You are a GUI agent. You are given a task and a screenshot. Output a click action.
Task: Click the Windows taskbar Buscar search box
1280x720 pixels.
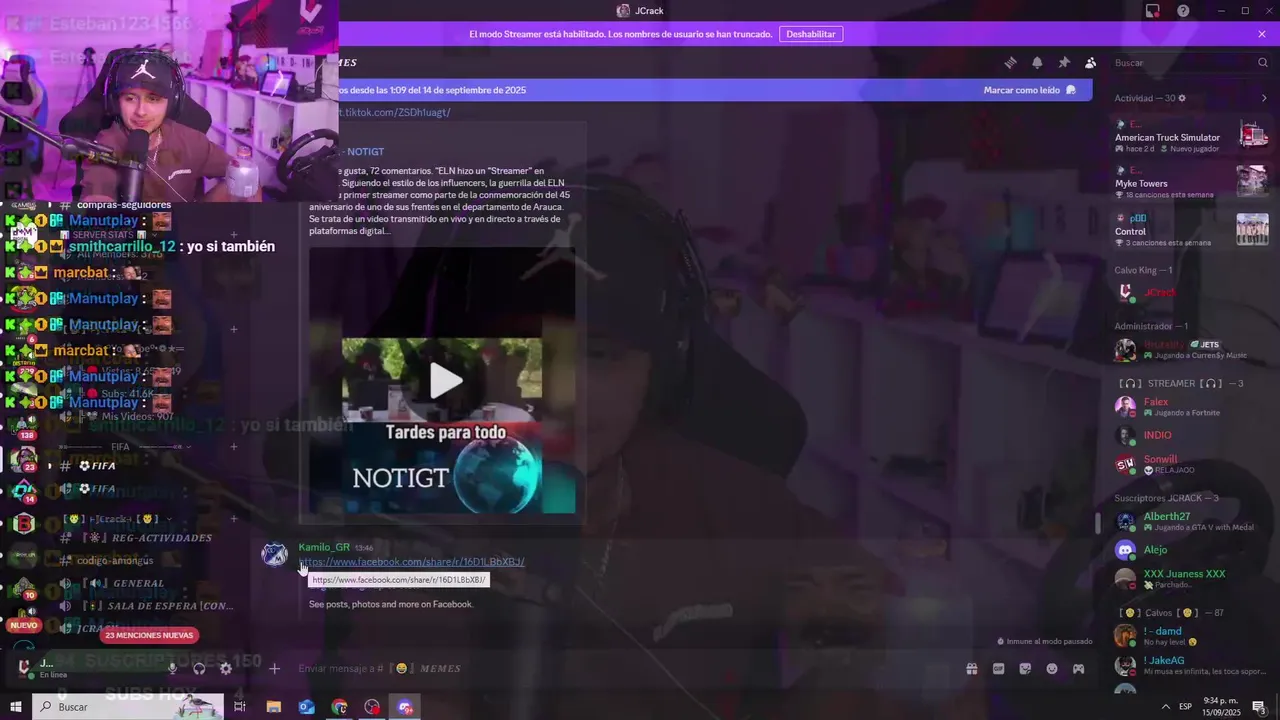[128, 707]
